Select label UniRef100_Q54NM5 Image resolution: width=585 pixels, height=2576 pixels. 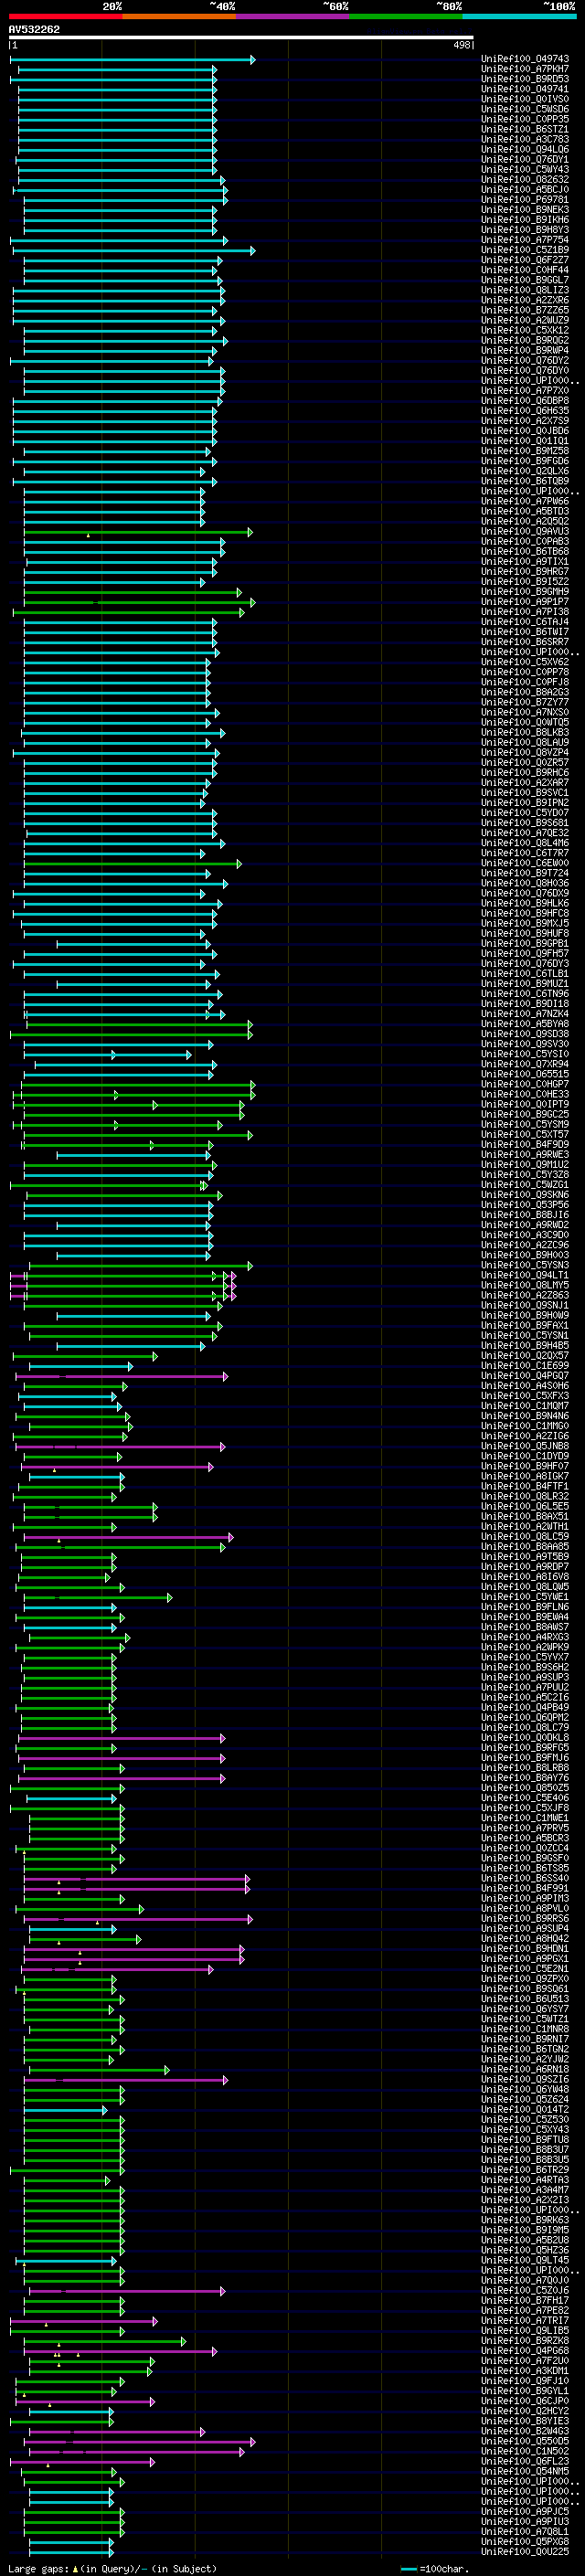[525, 2471]
